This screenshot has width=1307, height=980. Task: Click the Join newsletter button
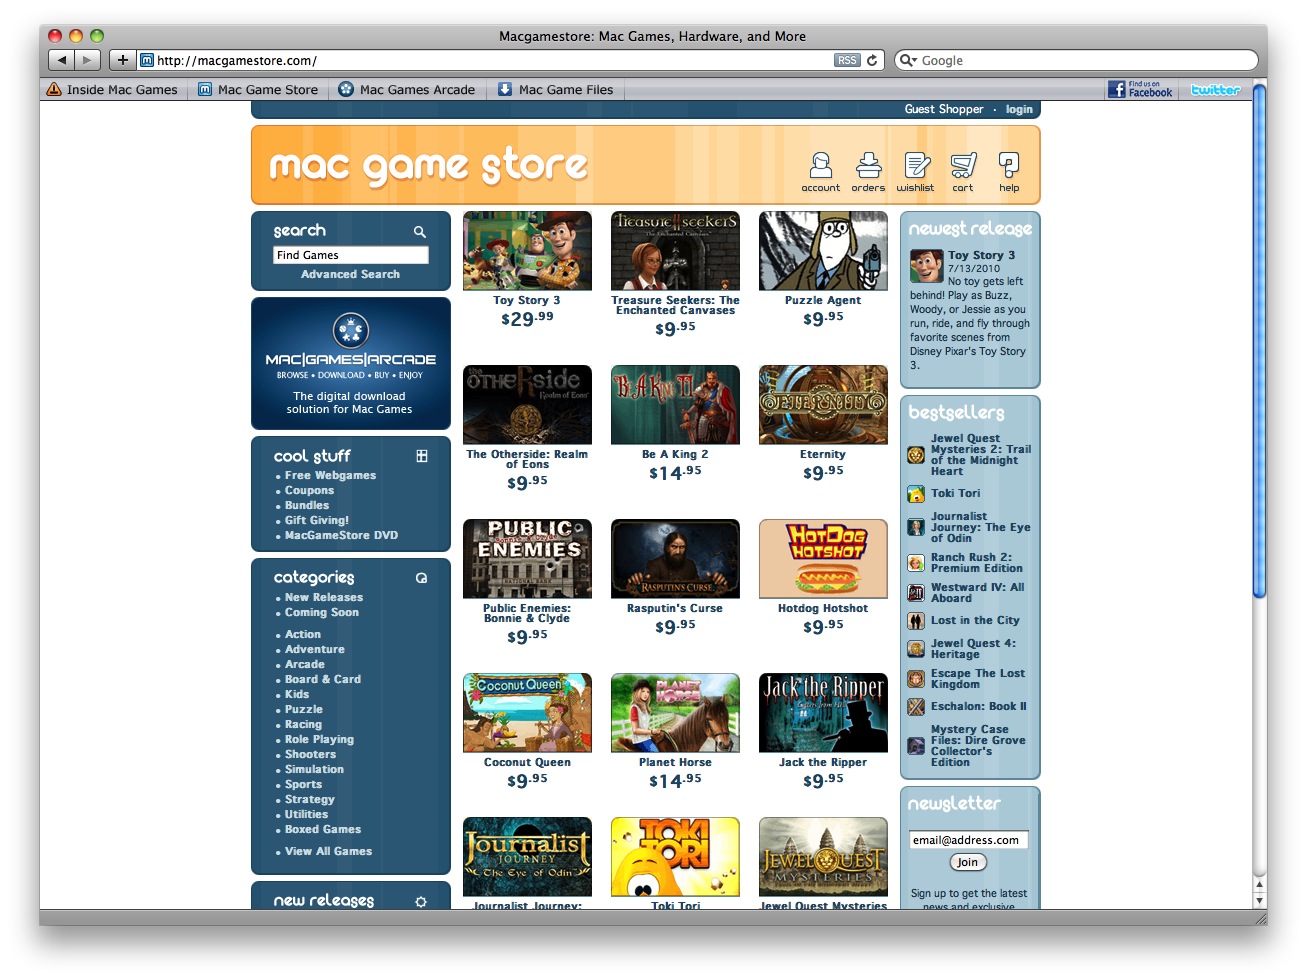tap(967, 862)
